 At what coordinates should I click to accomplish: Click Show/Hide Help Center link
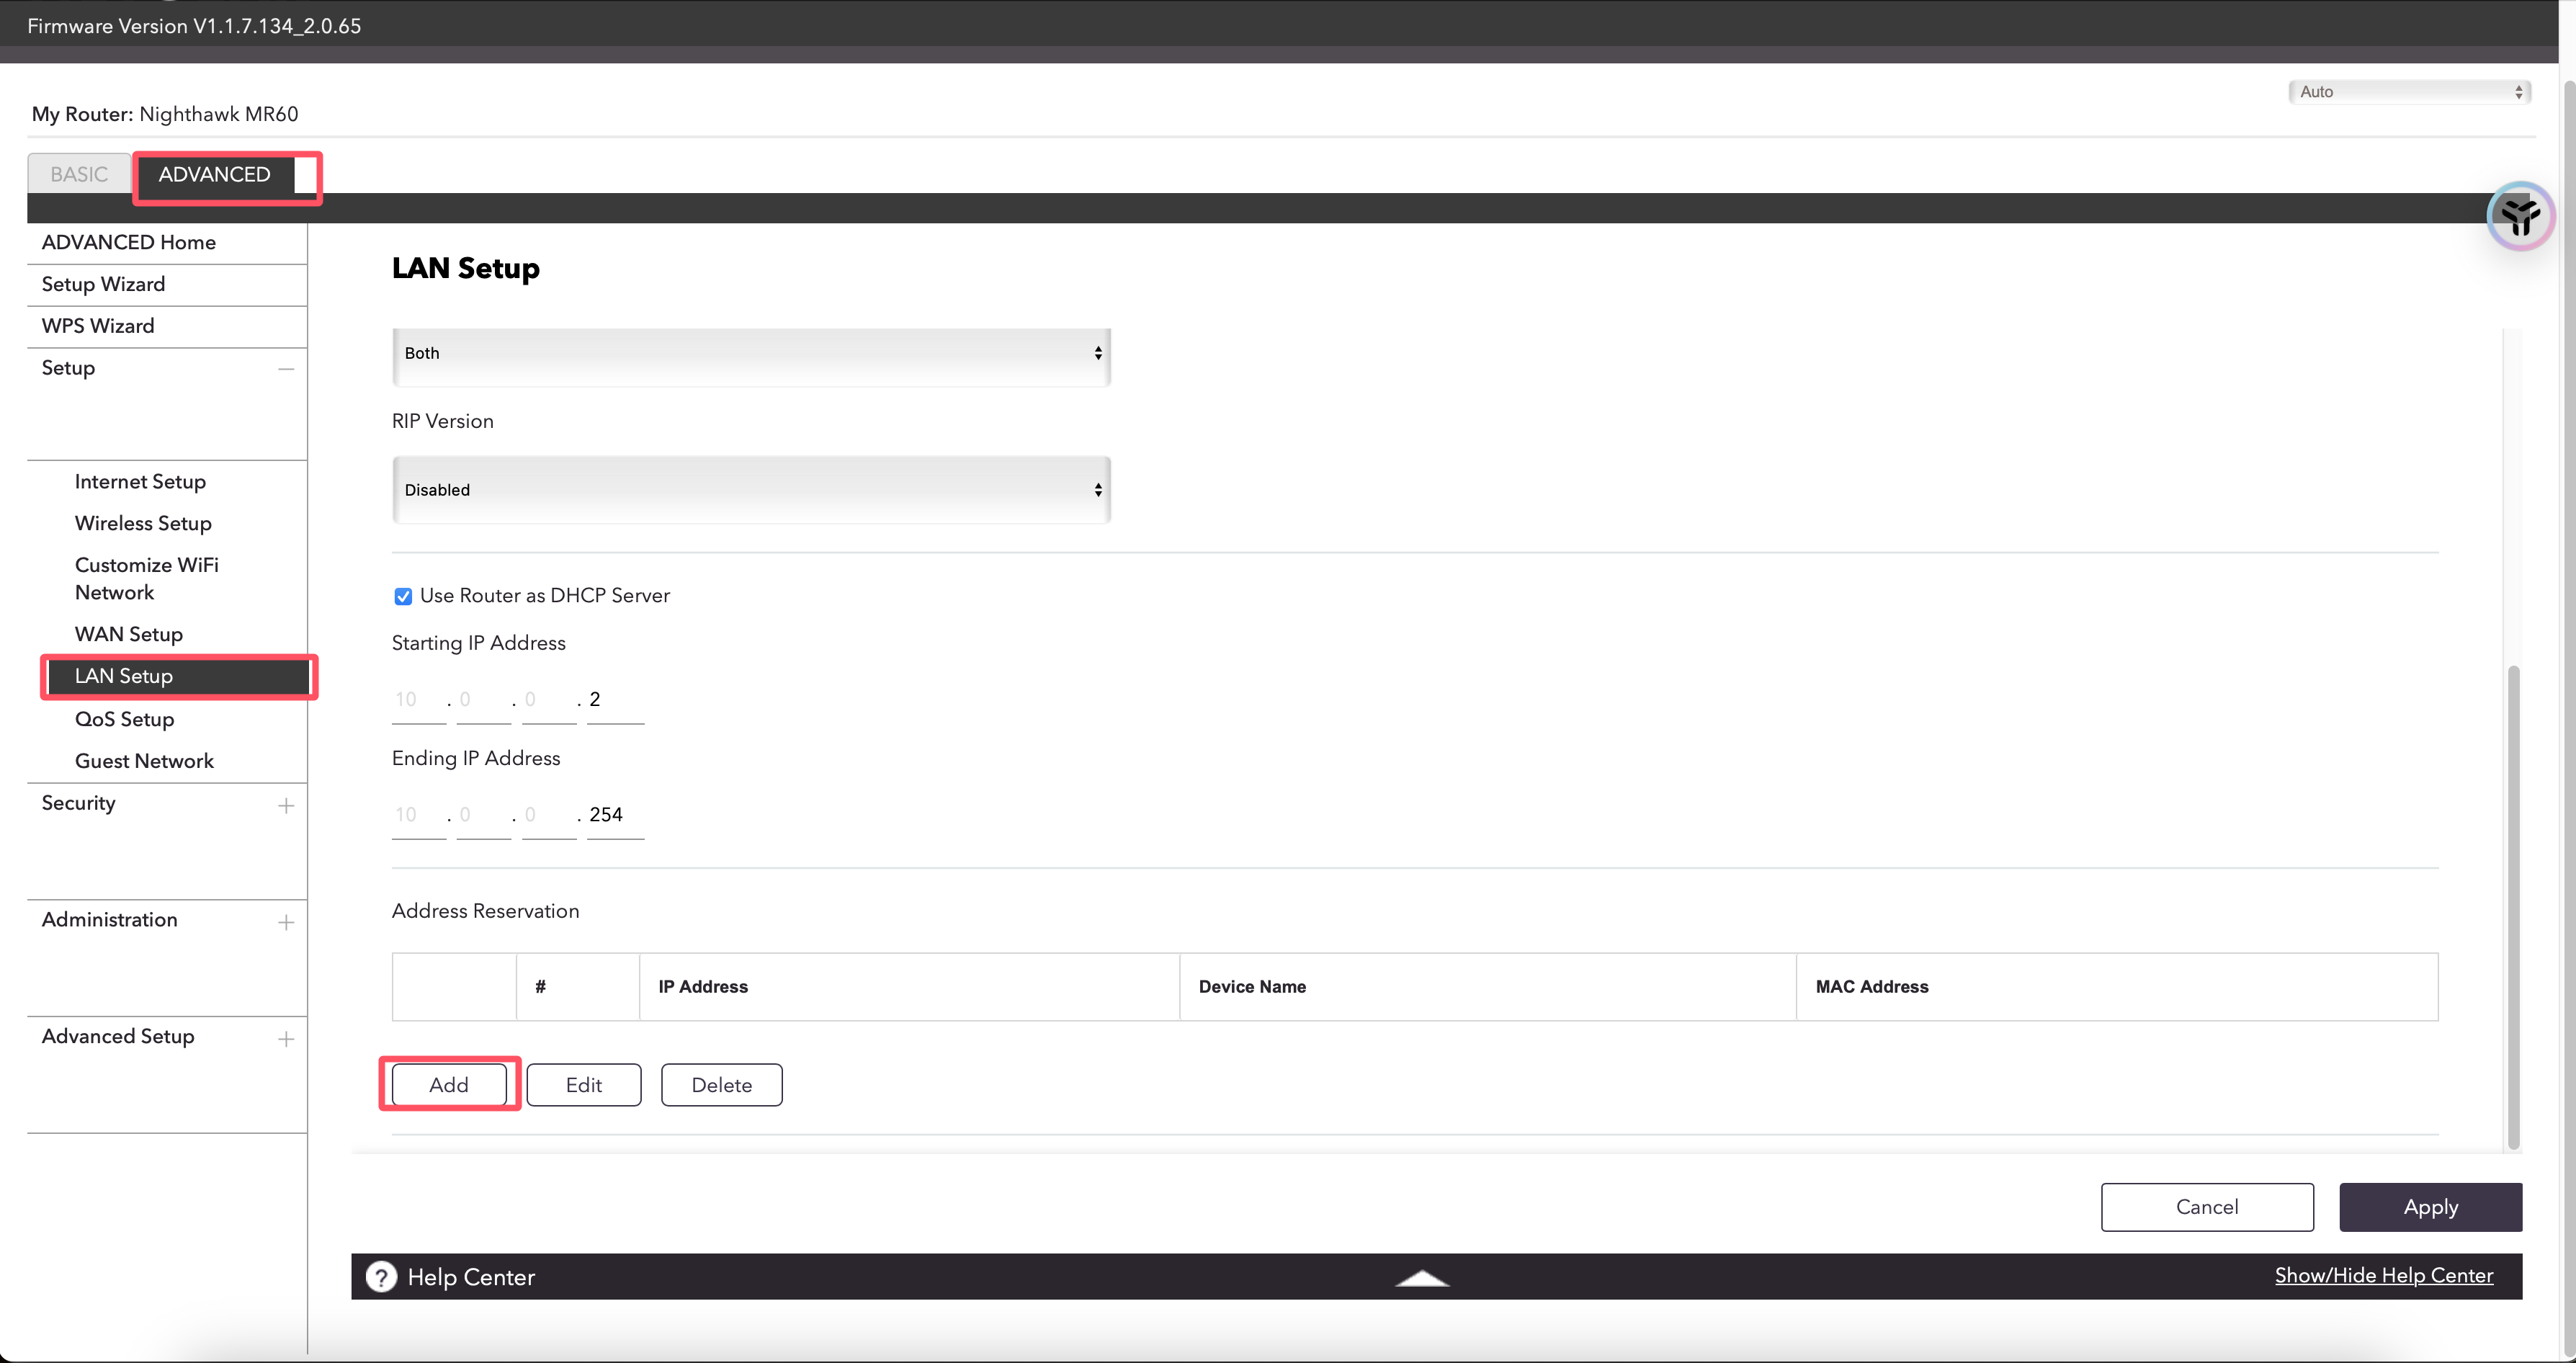tap(2383, 1275)
